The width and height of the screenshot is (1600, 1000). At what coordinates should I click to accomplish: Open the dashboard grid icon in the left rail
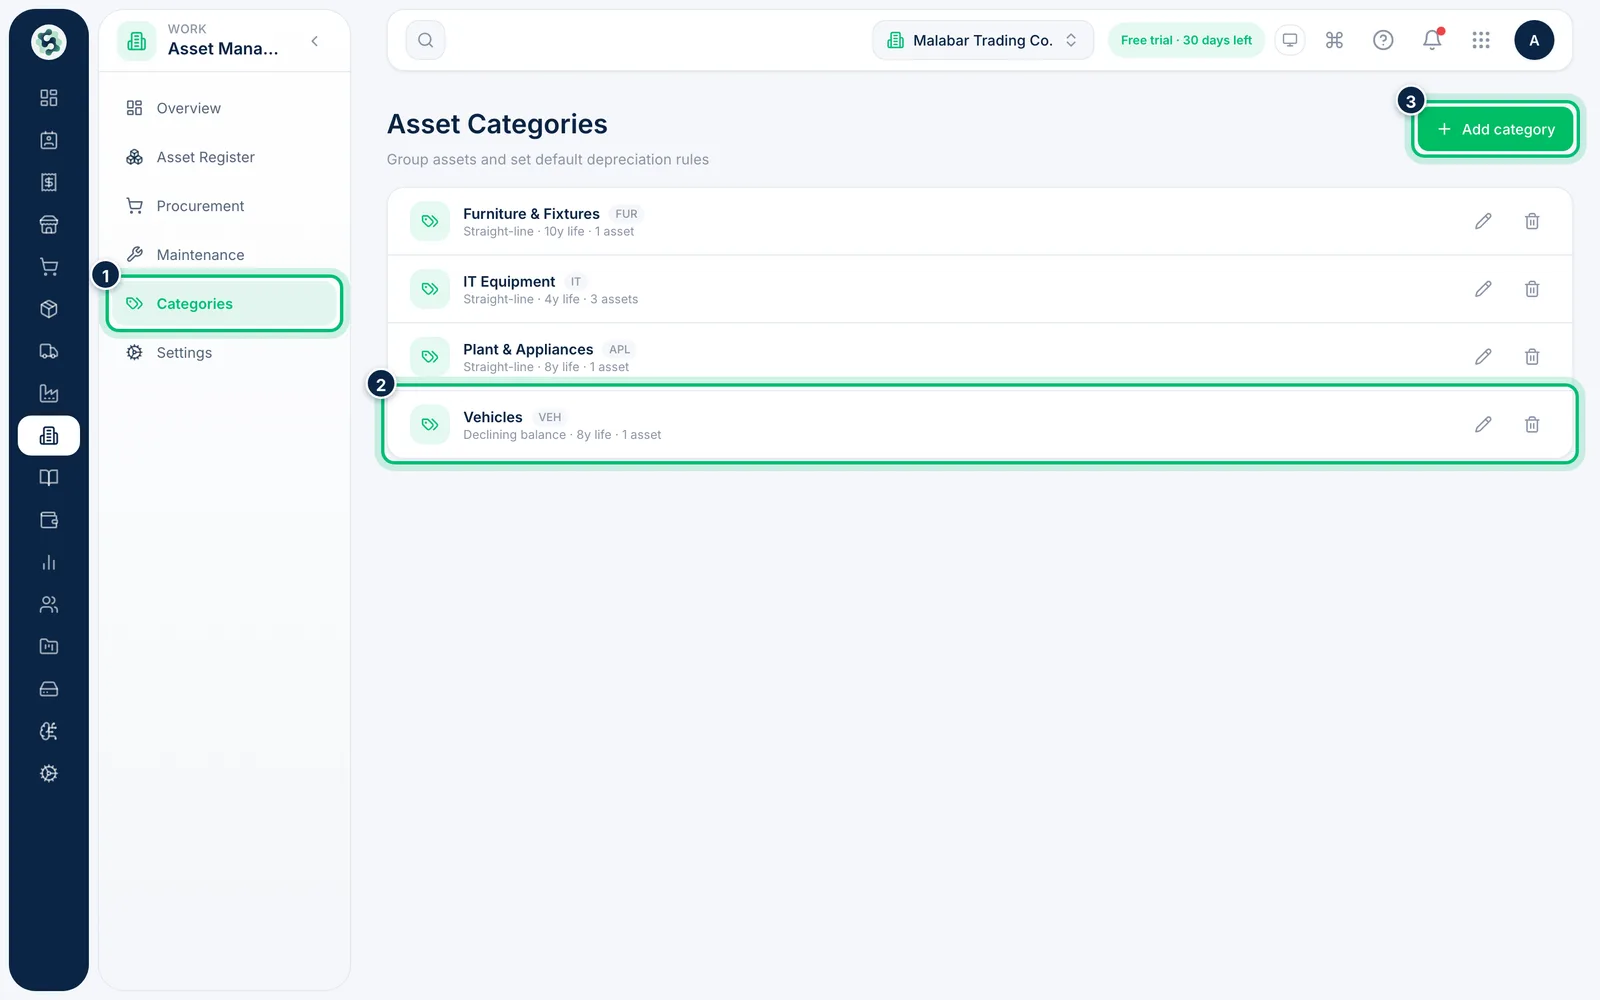[x=48, y=98]
